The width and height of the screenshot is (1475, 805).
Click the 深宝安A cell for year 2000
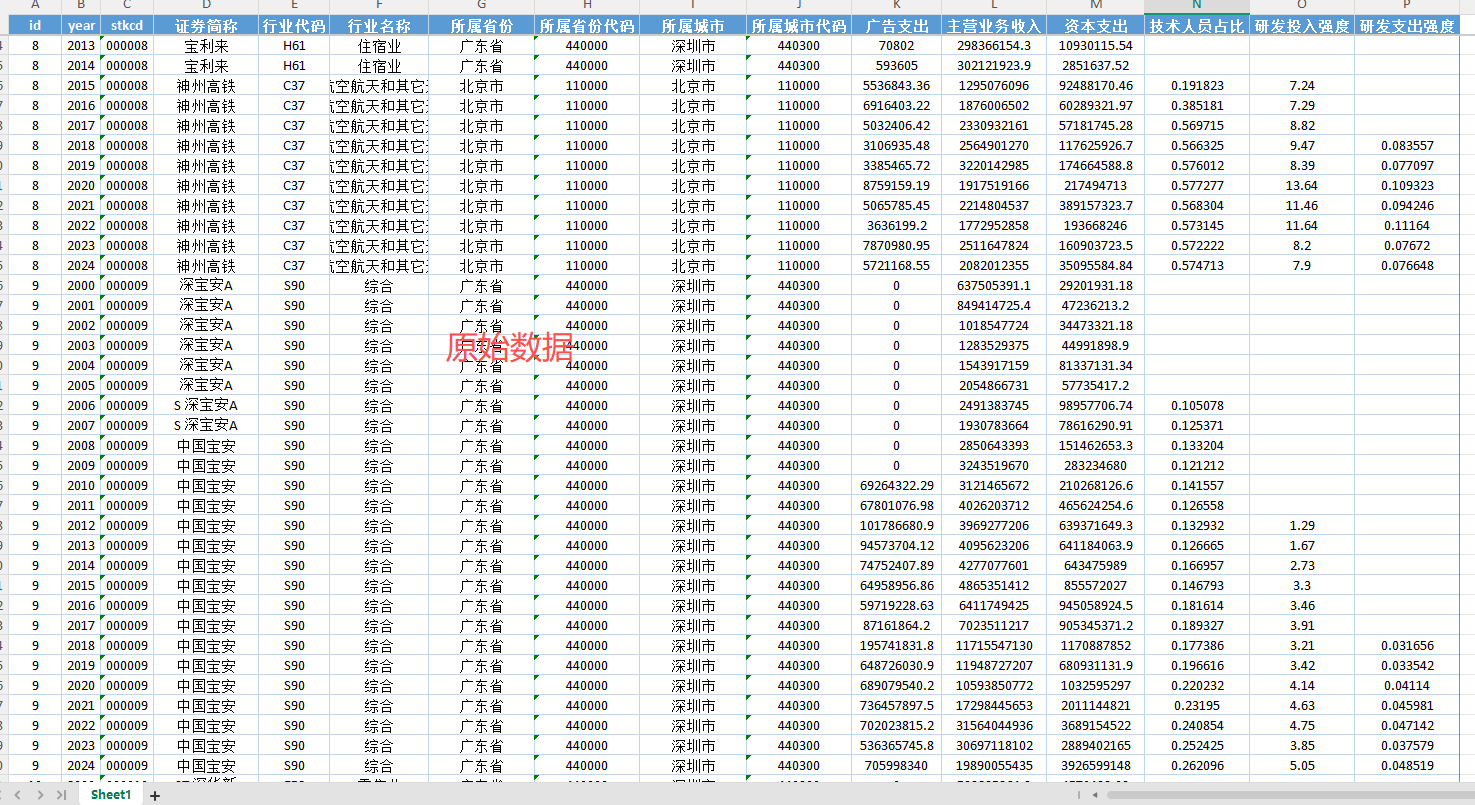pos(206,286)
